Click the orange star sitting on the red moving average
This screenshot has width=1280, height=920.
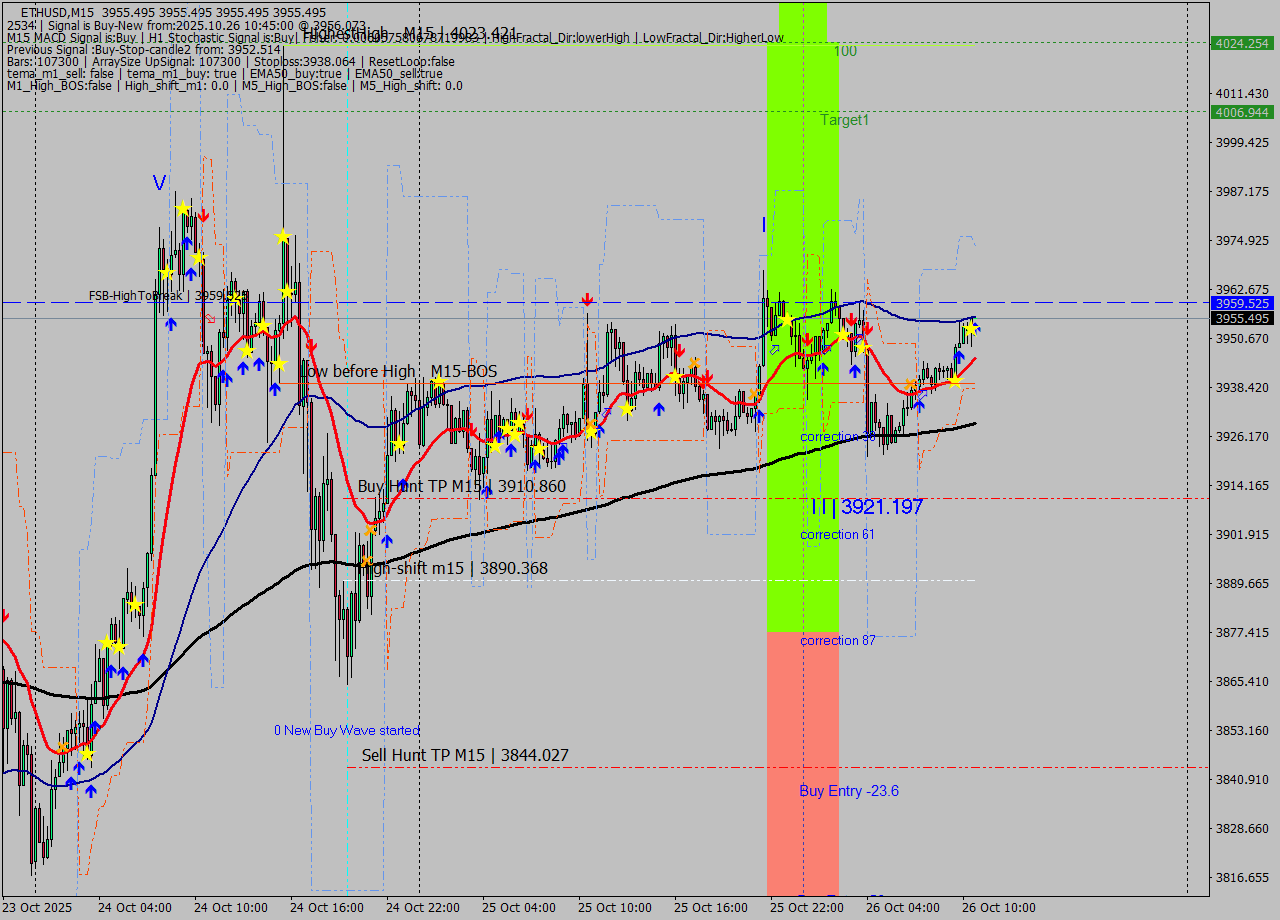point(911,382)
